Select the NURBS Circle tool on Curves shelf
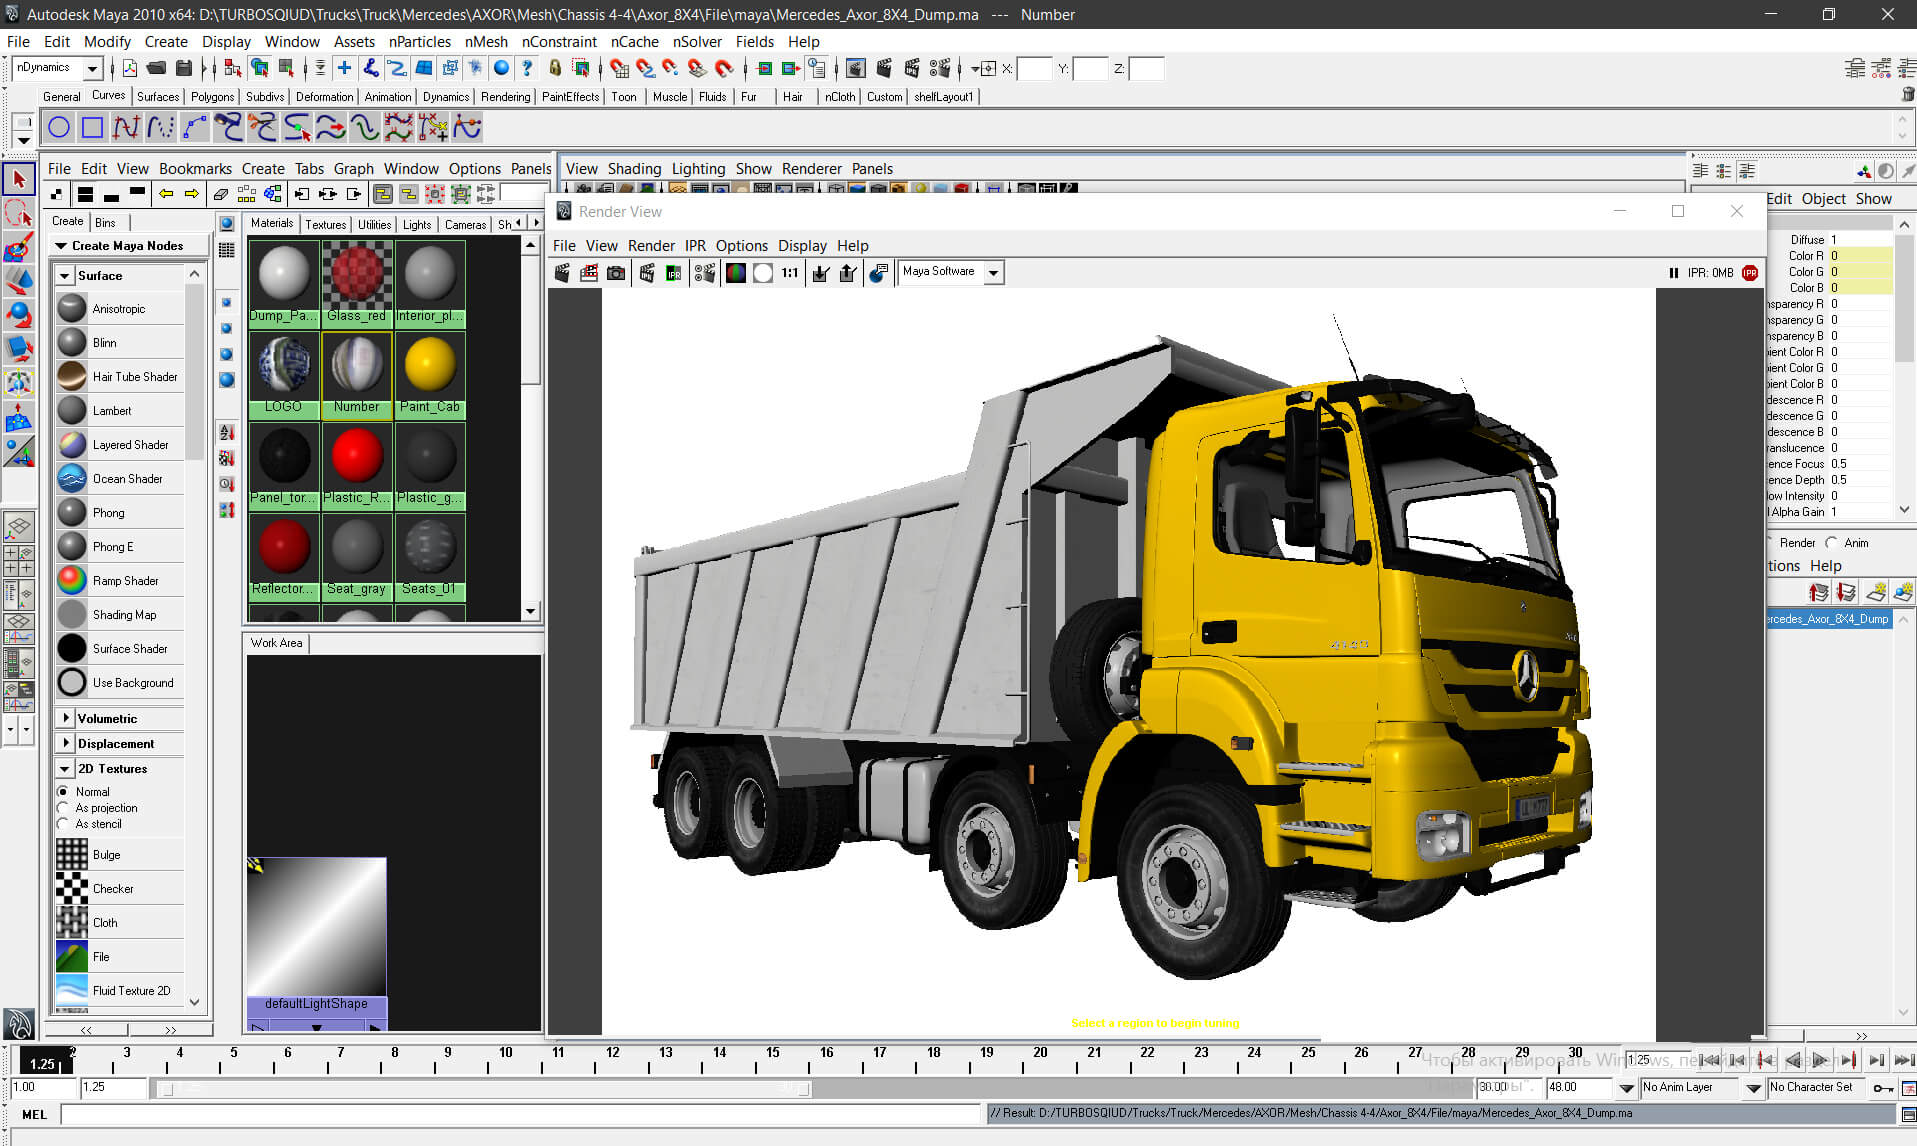 click(59, 127)
